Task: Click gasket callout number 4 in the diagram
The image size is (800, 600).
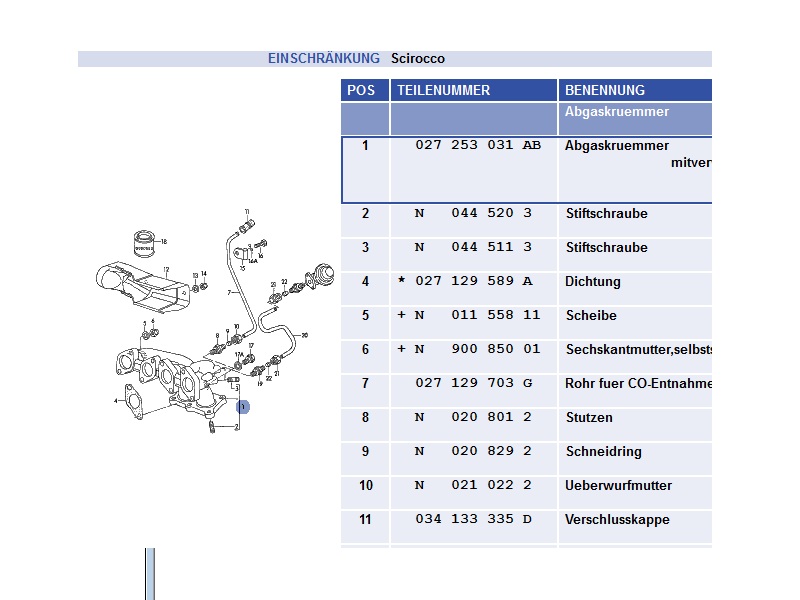Action: tap(116, 401)
